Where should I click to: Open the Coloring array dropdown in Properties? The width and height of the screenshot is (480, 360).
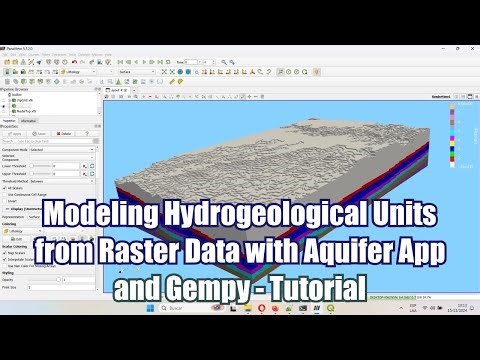tap(23, 231)
